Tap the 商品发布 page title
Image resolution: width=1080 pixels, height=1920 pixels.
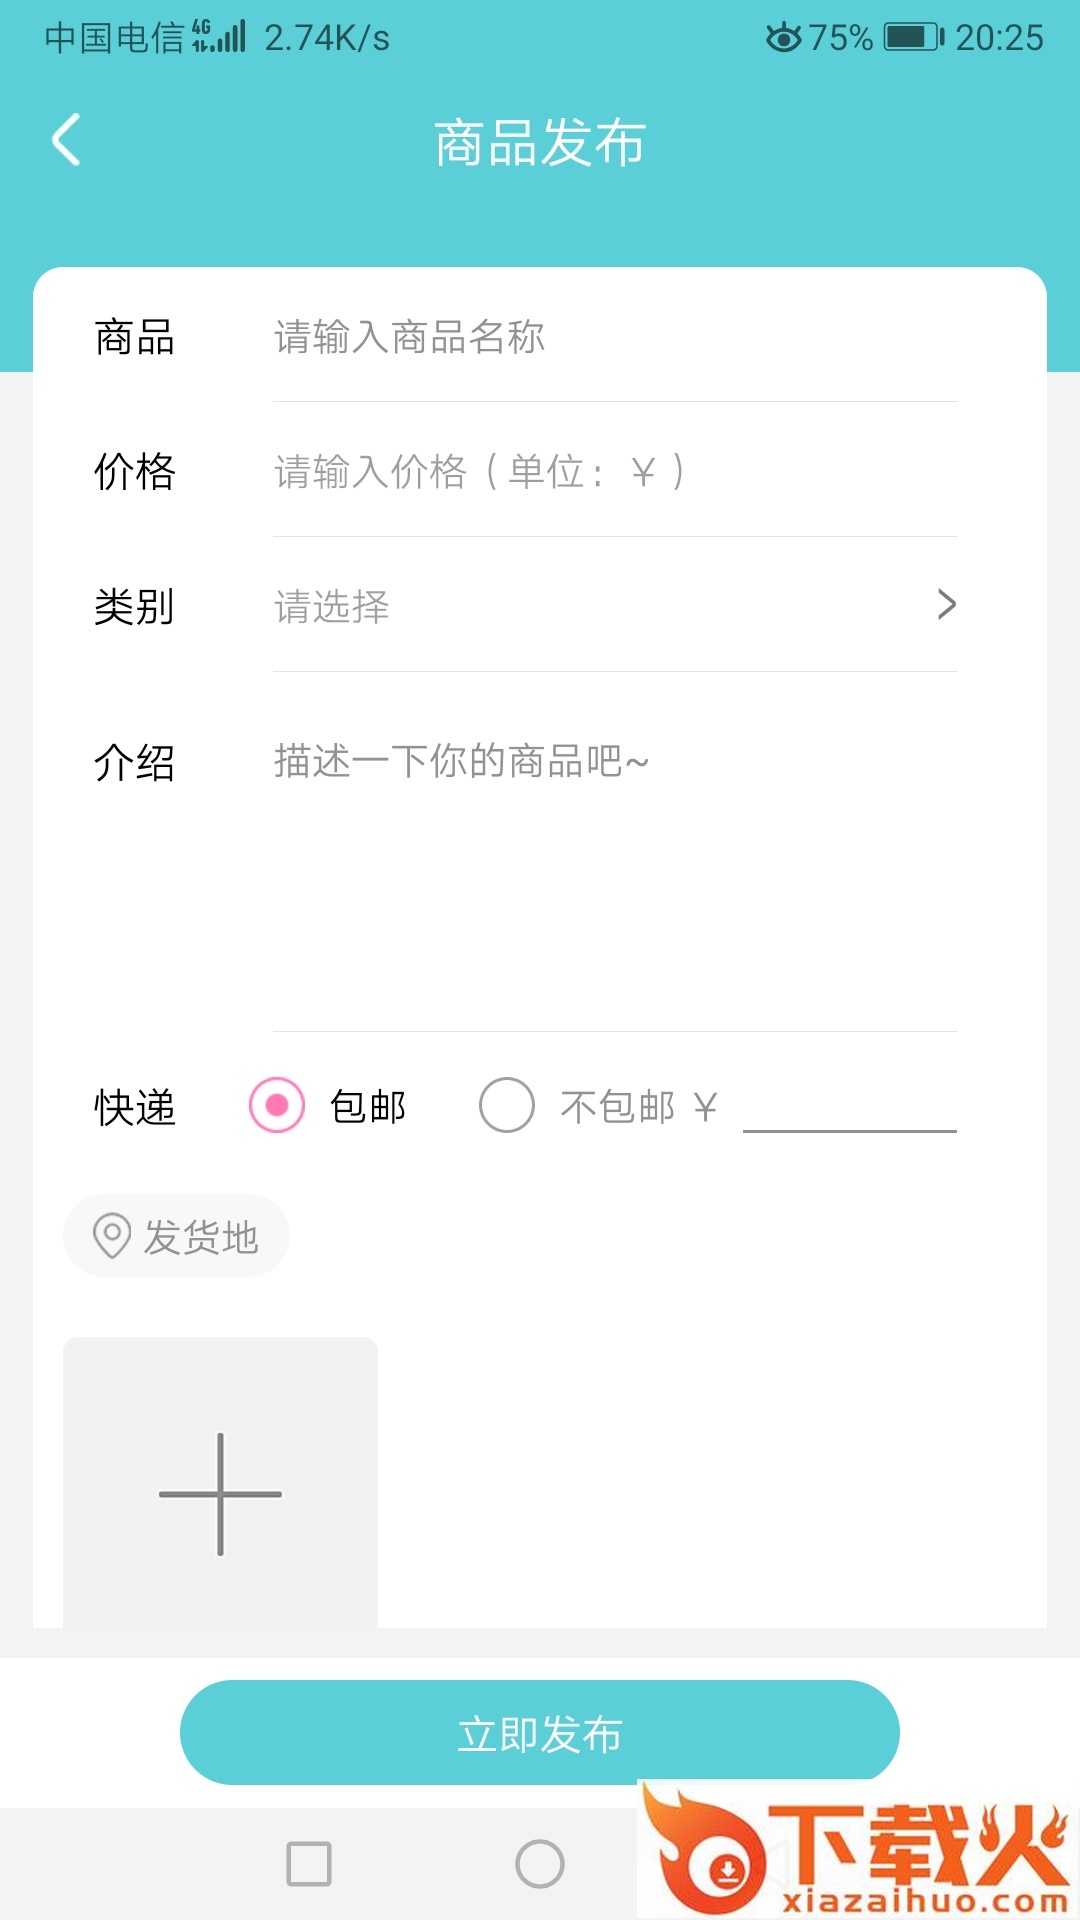540,142
